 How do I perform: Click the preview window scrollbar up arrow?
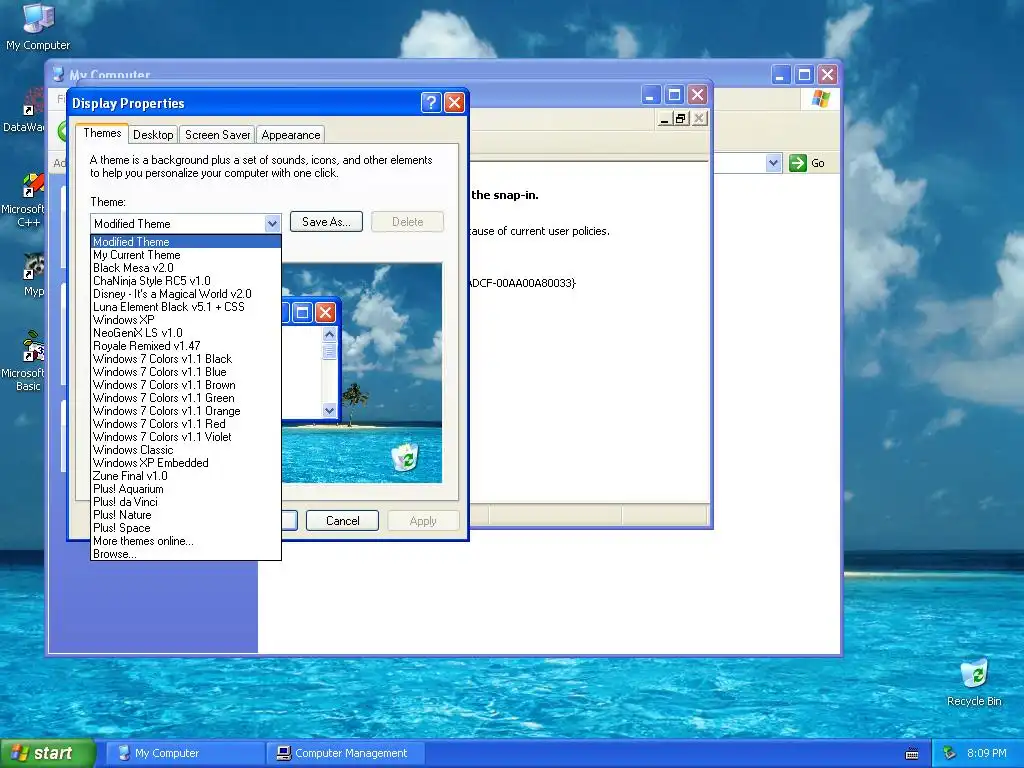[329, 334]
